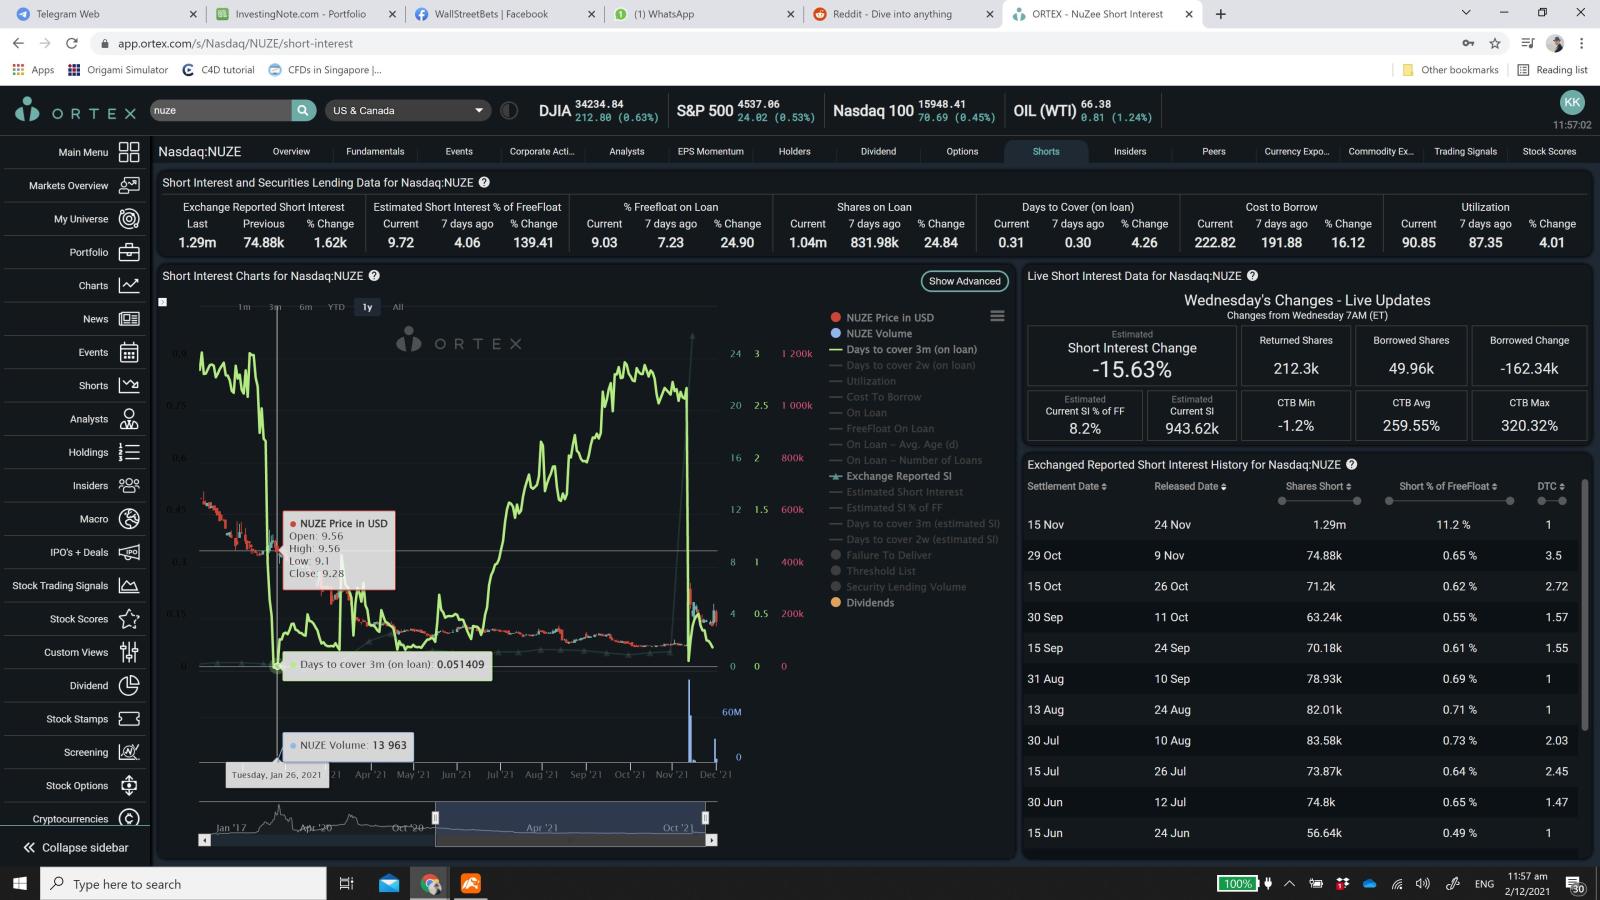This screenshot has width=1600, height=900.
Task: Switch to the Fundamentals tab
Action: [x=375, y=152]
